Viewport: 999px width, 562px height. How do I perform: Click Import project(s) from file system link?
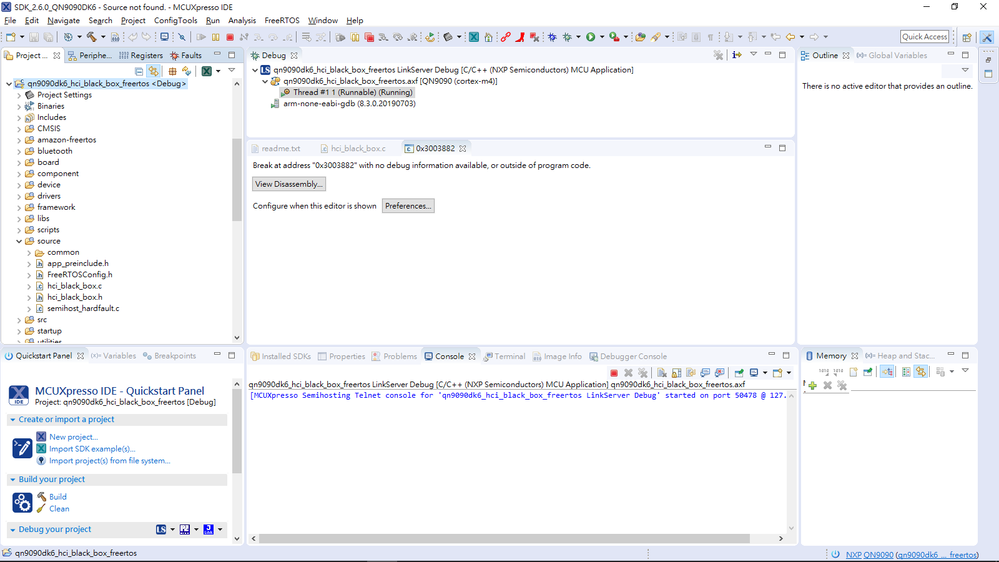[x=110, y=461]
